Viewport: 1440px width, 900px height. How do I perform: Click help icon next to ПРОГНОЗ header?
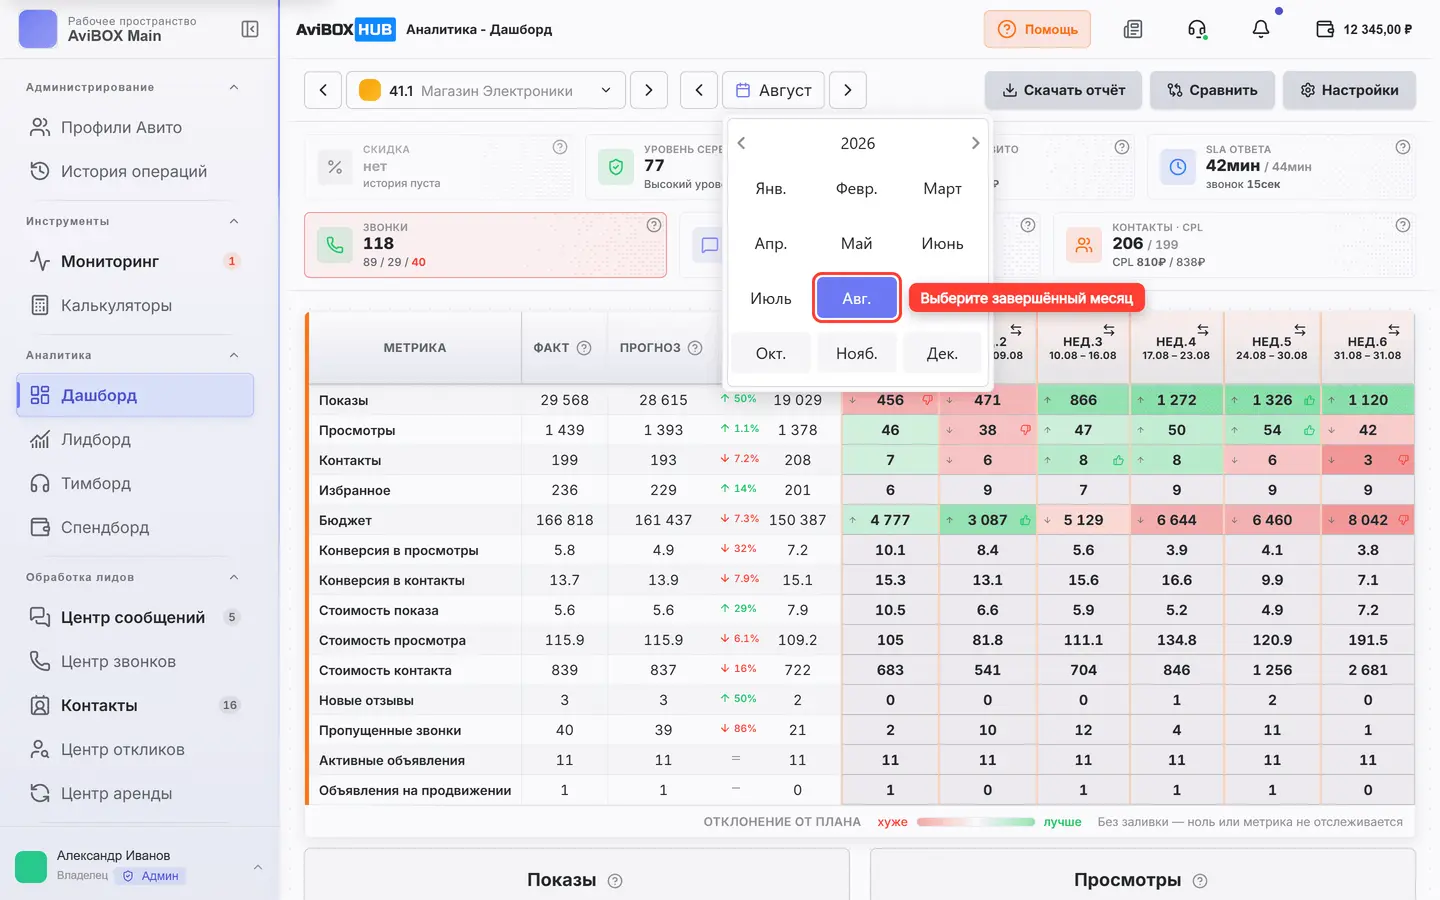click(x=695, y=348)
